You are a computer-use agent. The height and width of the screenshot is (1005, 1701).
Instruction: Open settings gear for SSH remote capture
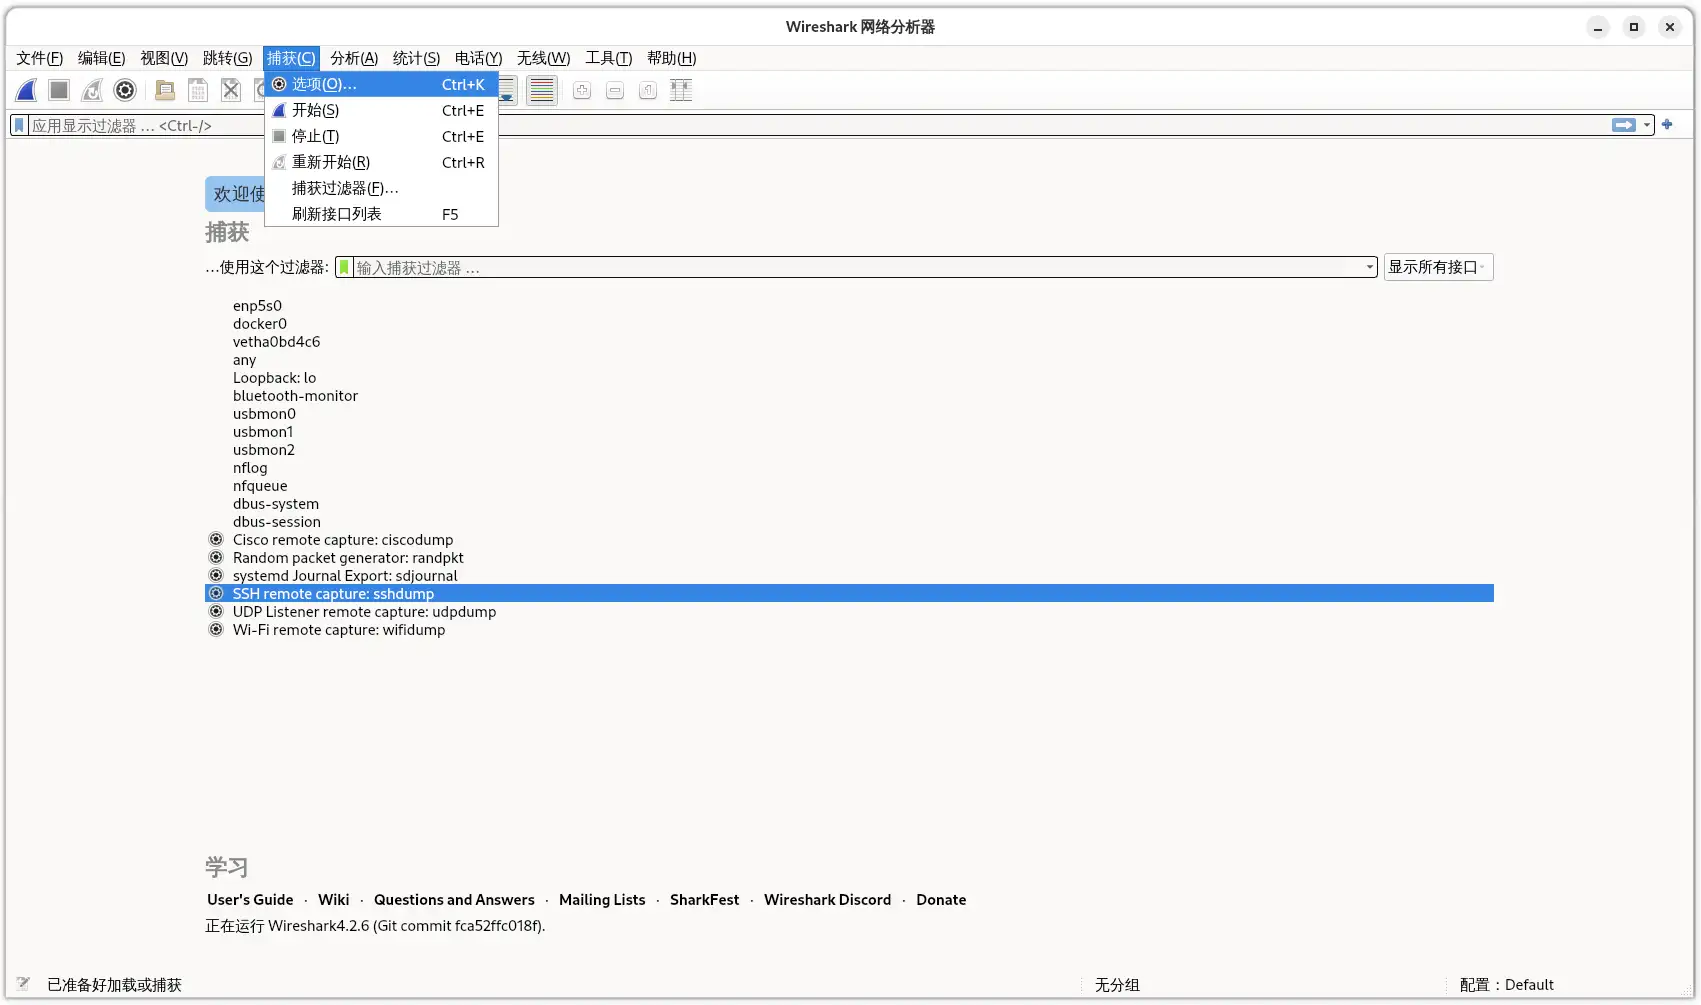click(216, 594)
